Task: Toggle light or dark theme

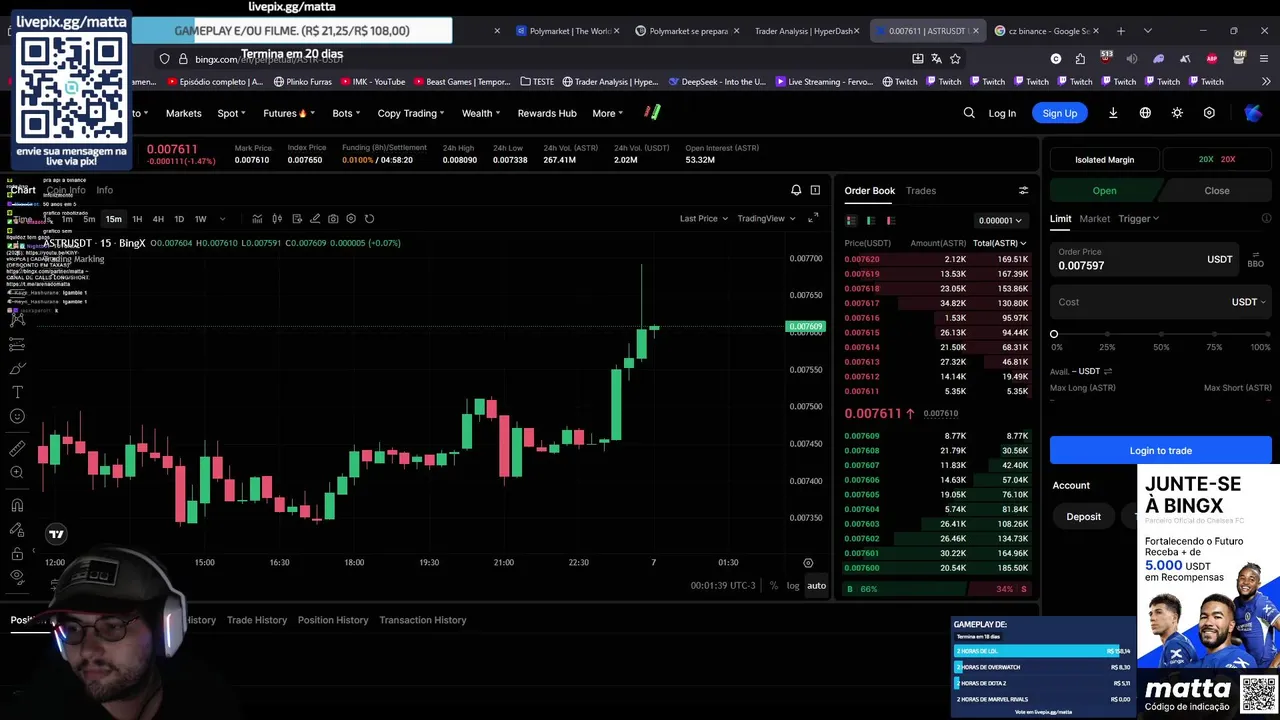Action: 1177,113
